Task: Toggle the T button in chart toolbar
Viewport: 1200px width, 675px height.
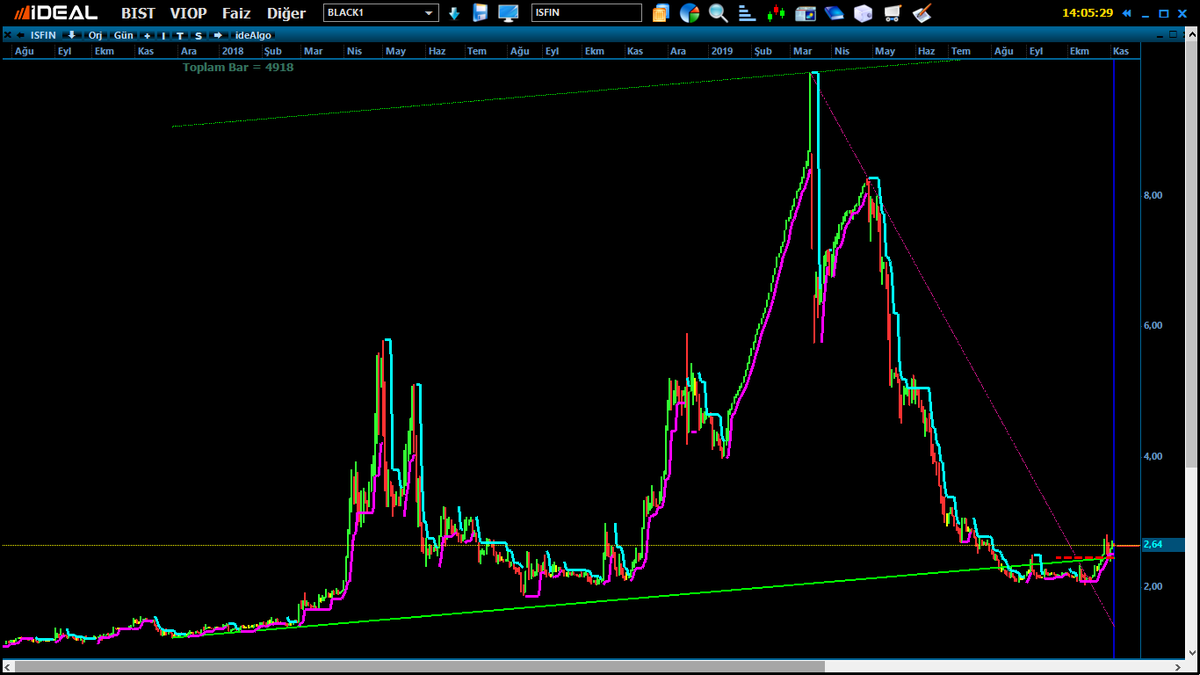Action: point(180,35)
